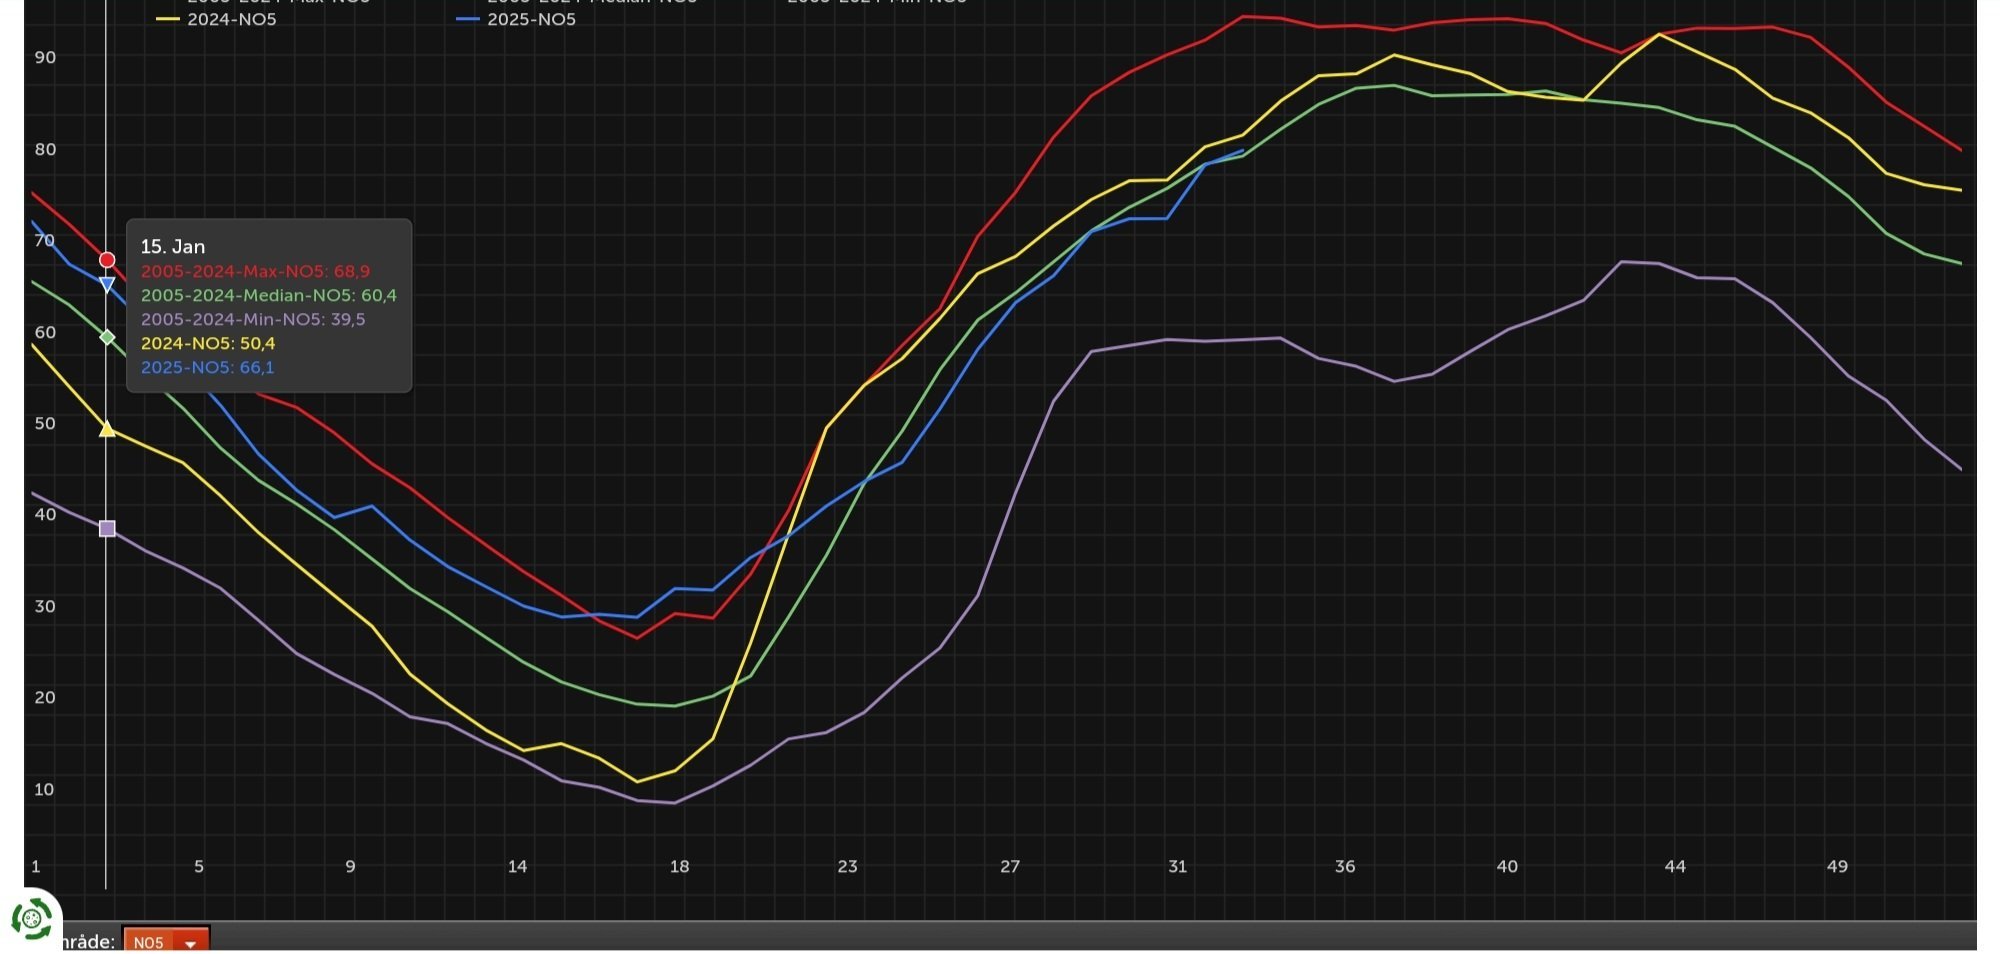Click the green circular logo icon

31,920
